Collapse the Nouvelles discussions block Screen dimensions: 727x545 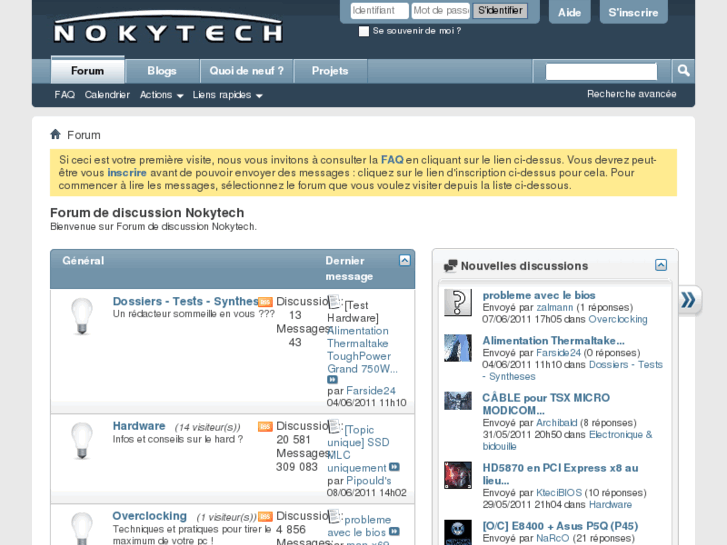coord(661,265)
